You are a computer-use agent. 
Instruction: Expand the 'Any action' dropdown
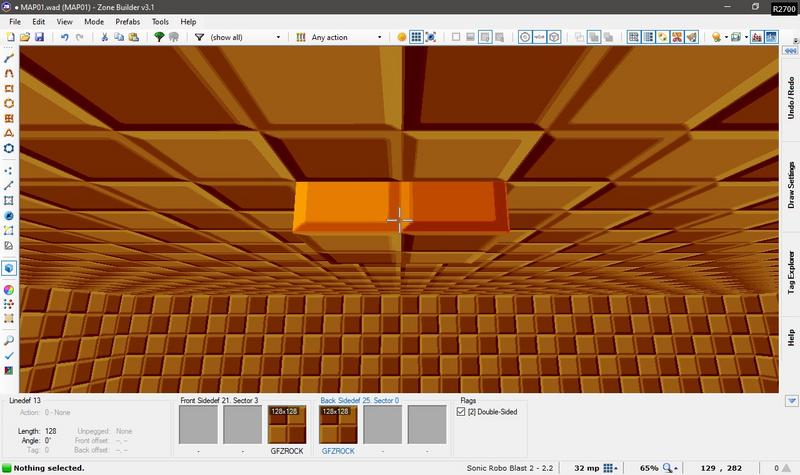pos(346,37)
